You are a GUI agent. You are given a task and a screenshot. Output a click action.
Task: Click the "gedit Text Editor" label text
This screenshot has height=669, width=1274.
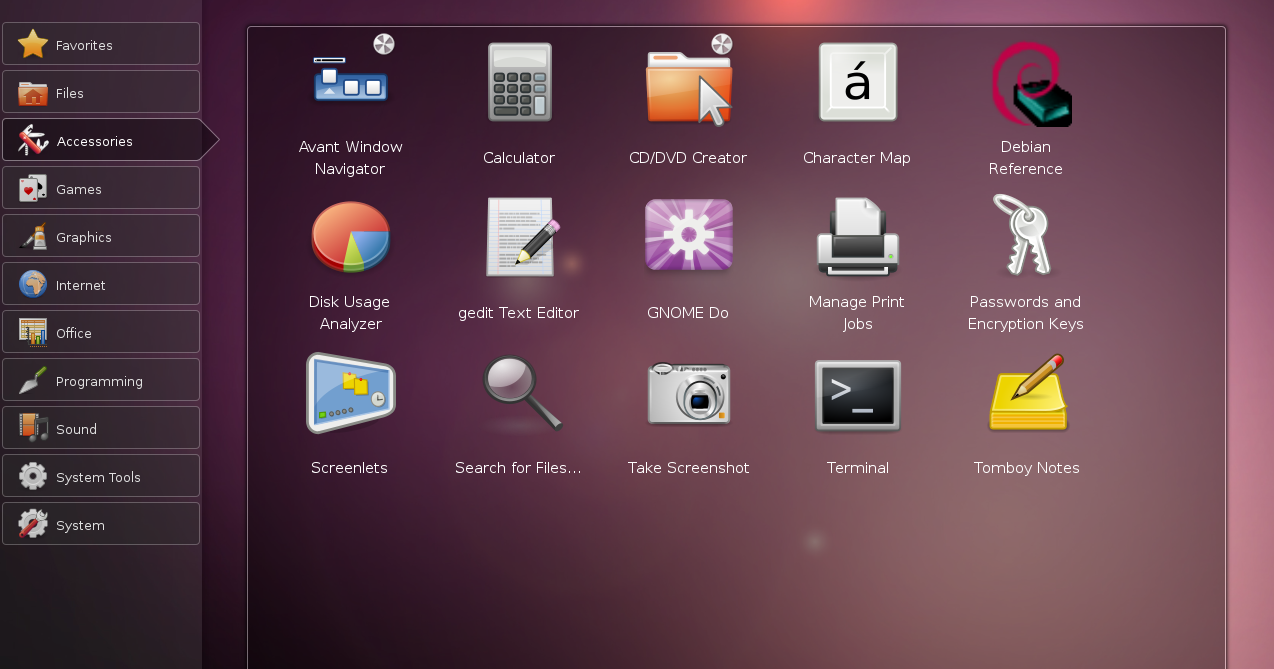519,313
